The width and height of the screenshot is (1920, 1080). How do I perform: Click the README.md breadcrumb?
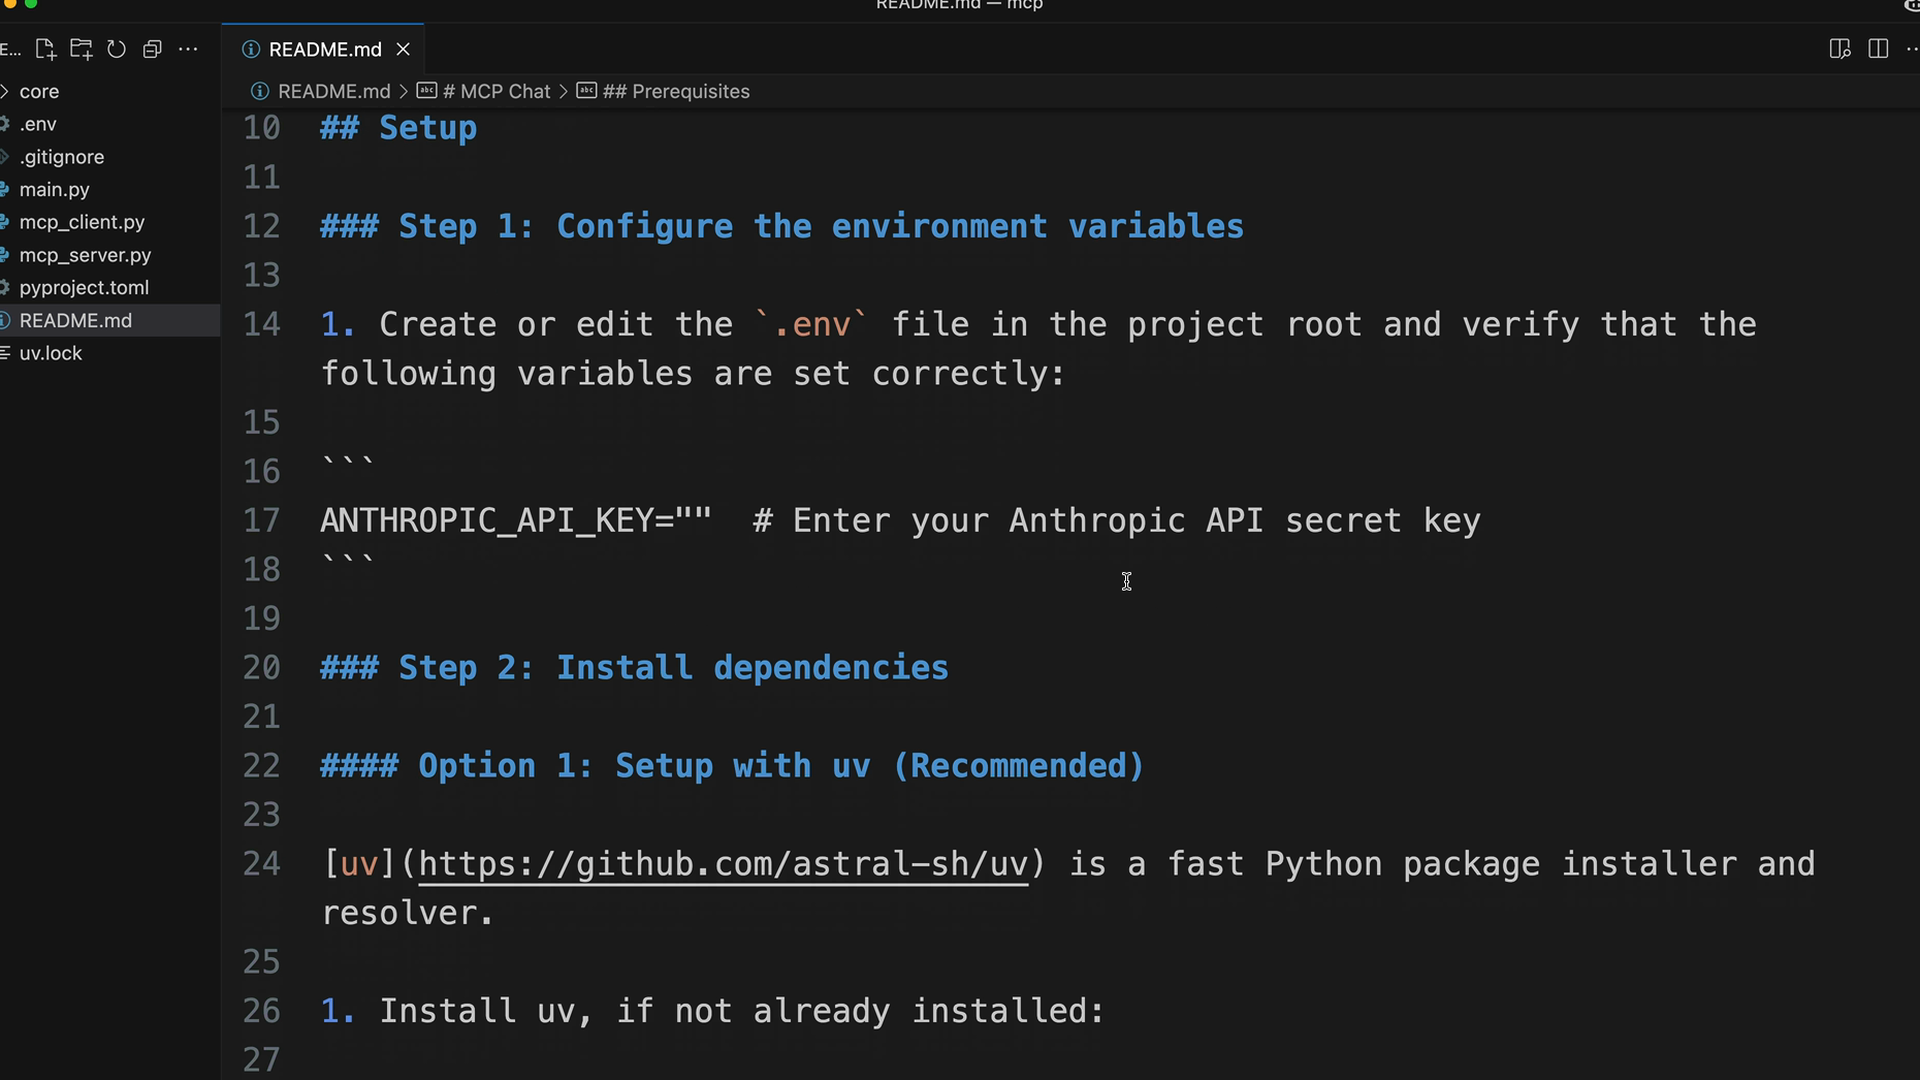point(333,91)
